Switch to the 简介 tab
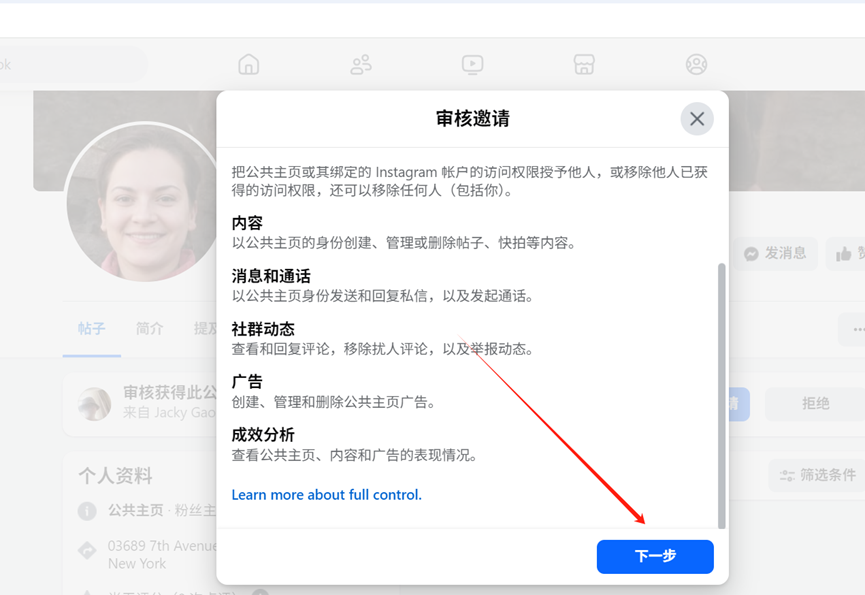This screenshot has width=865, height=595. click(150, 328)
